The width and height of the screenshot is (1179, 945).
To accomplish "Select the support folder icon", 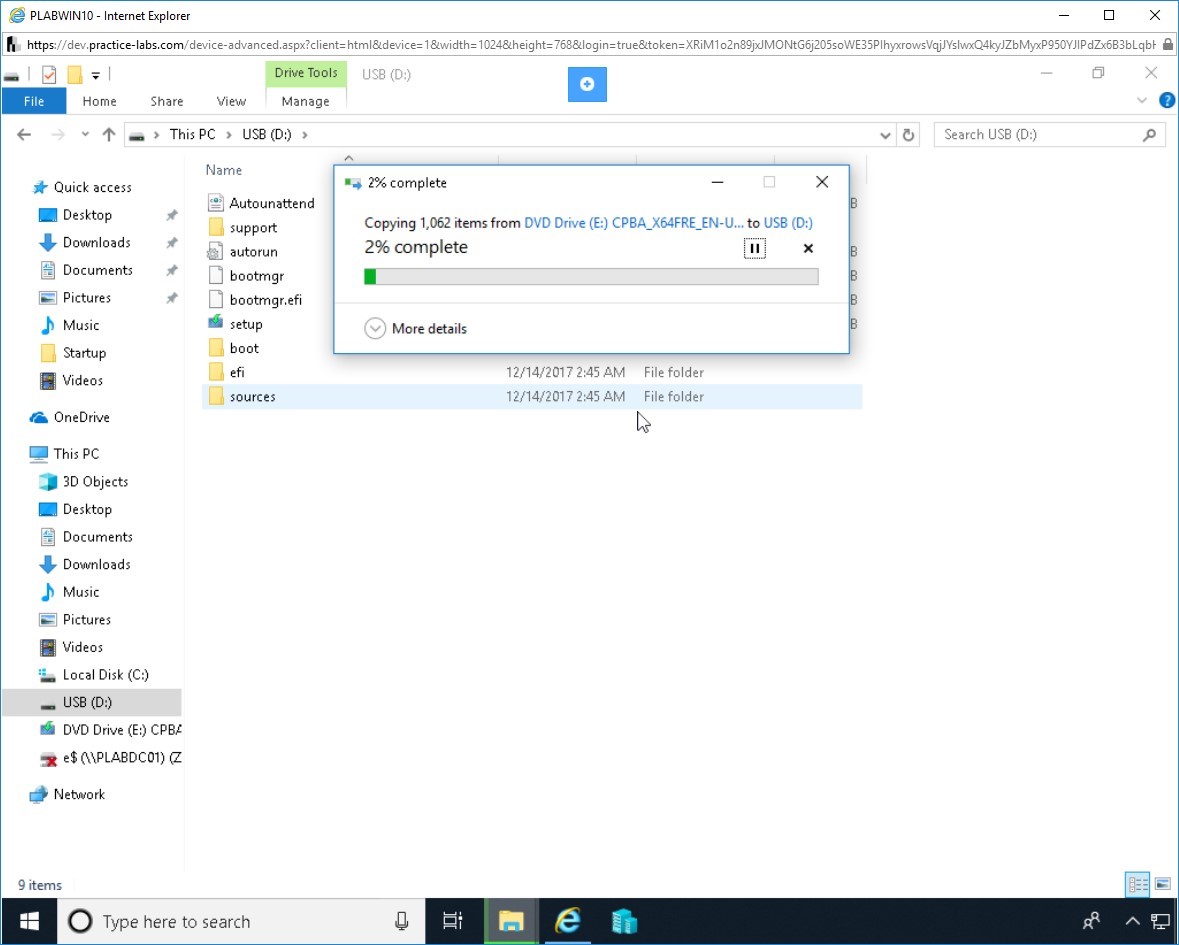I will (x=216, y=227).
